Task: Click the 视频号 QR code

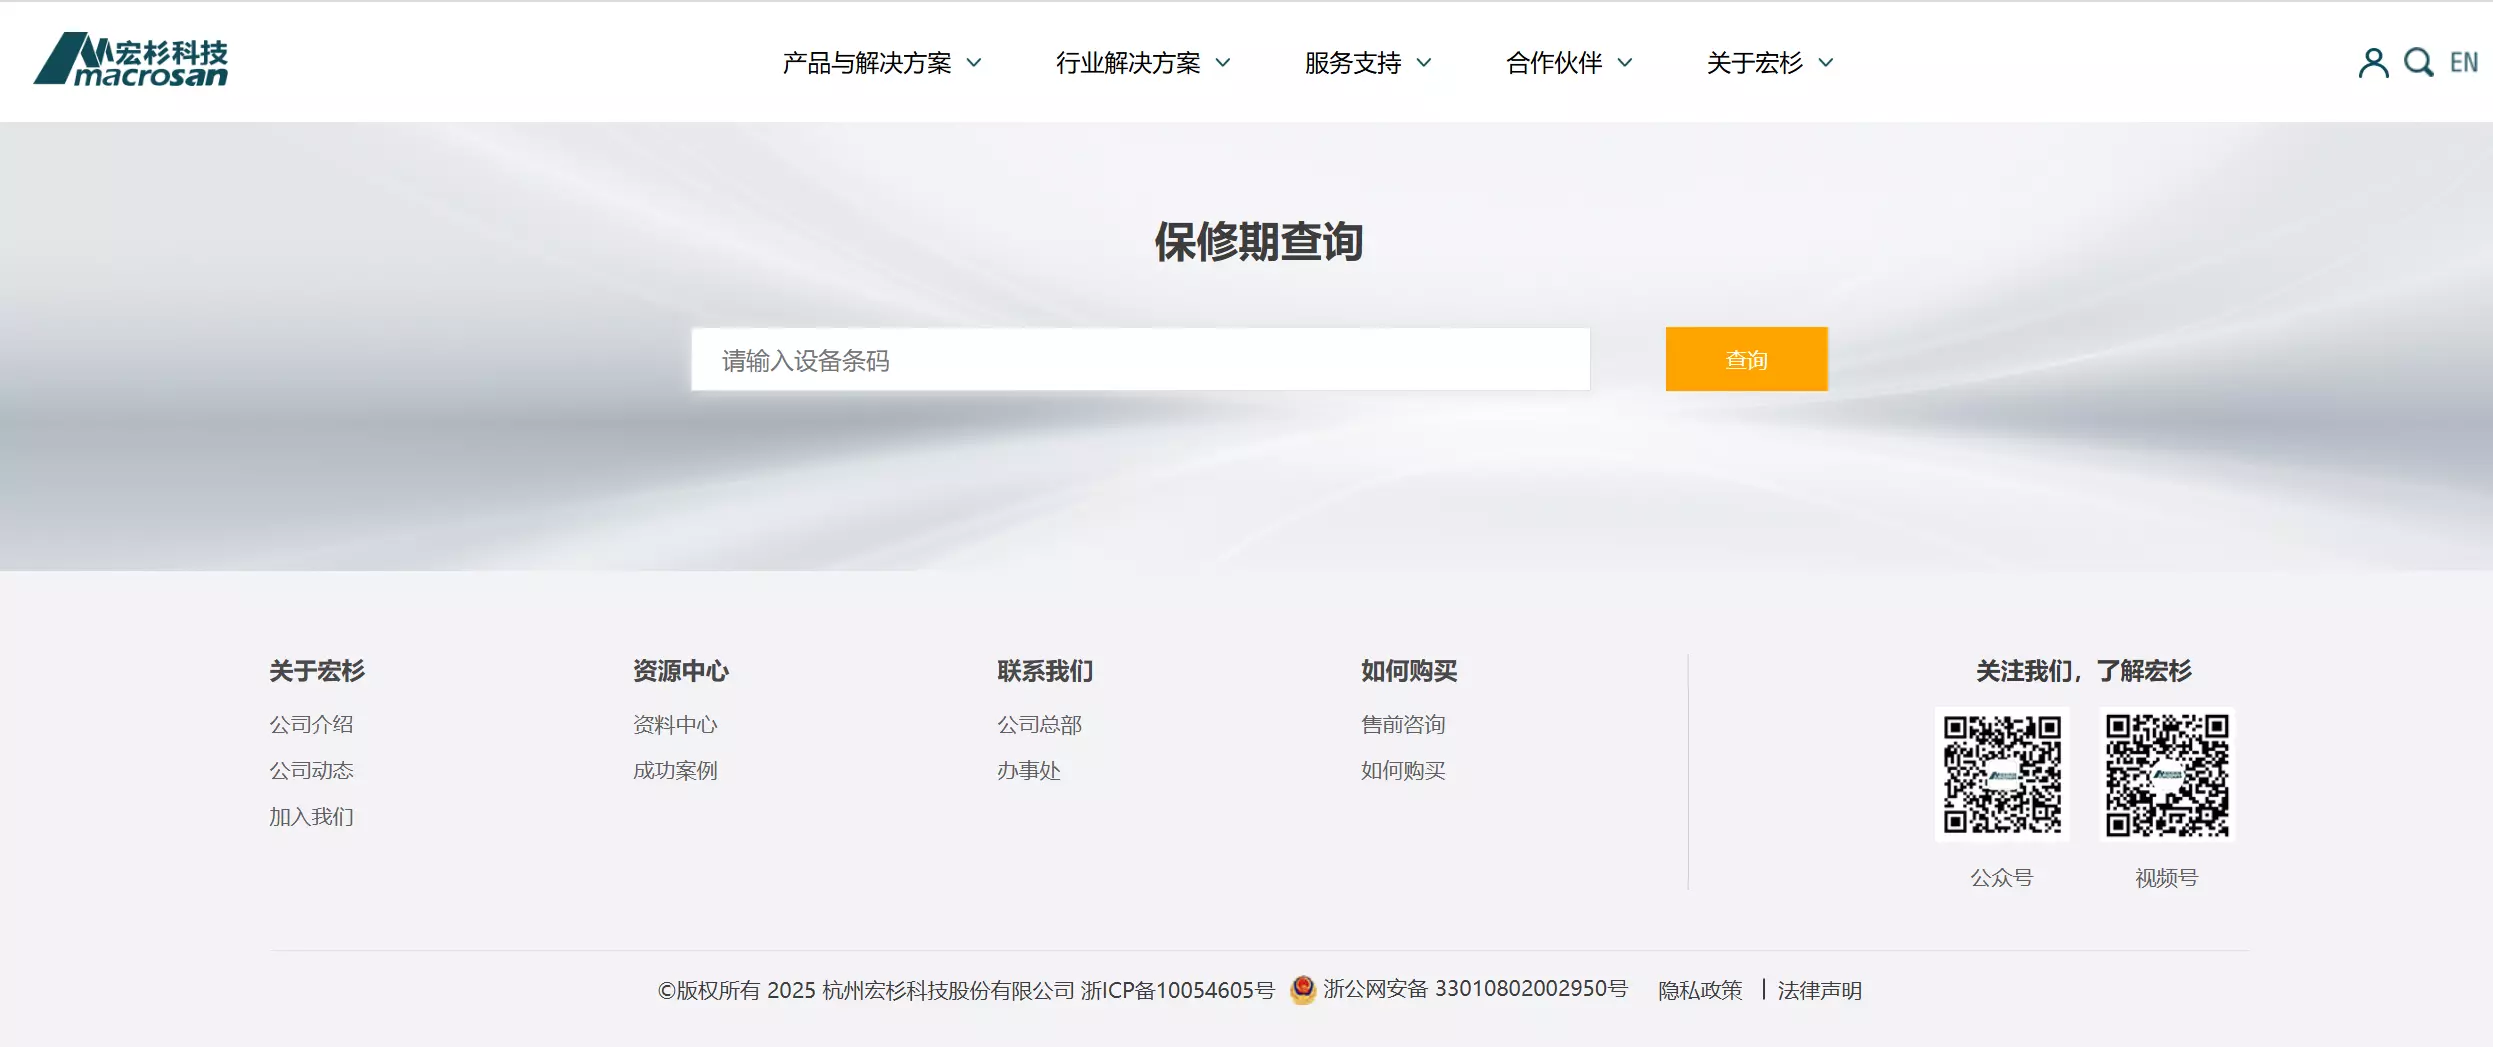Action: pos(2166,774)
